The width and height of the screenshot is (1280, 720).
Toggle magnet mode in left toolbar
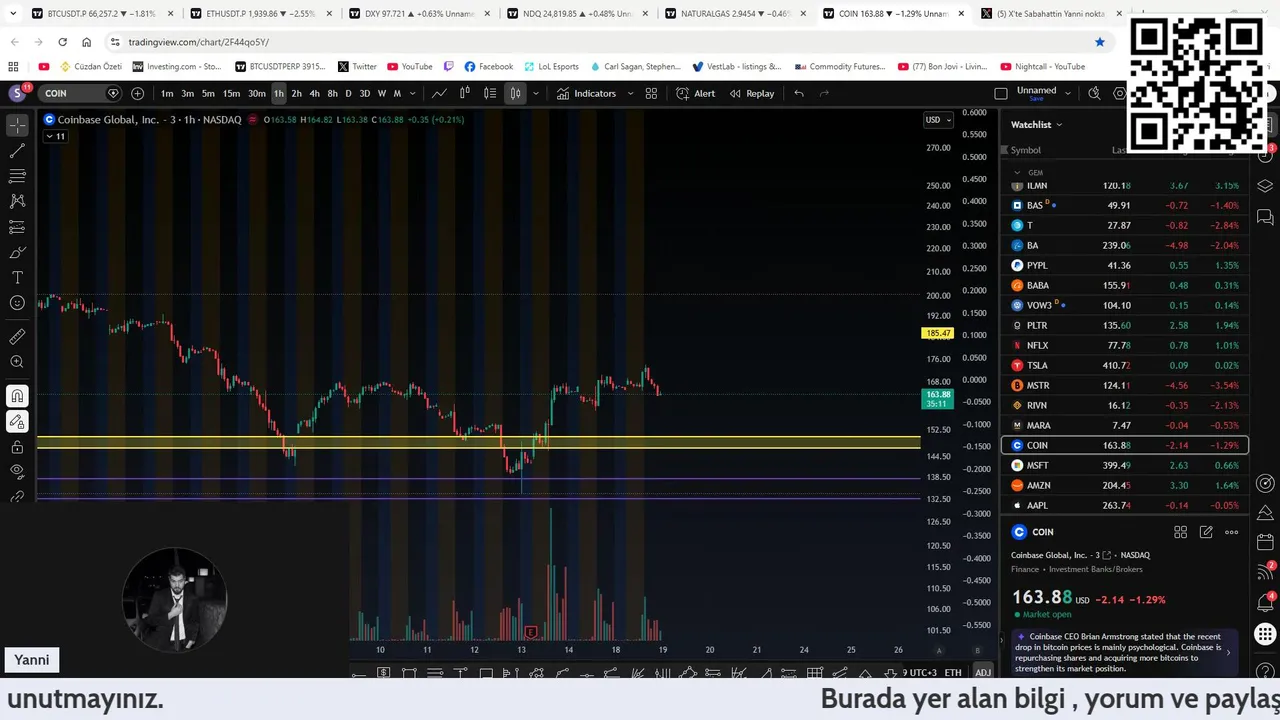17,396
